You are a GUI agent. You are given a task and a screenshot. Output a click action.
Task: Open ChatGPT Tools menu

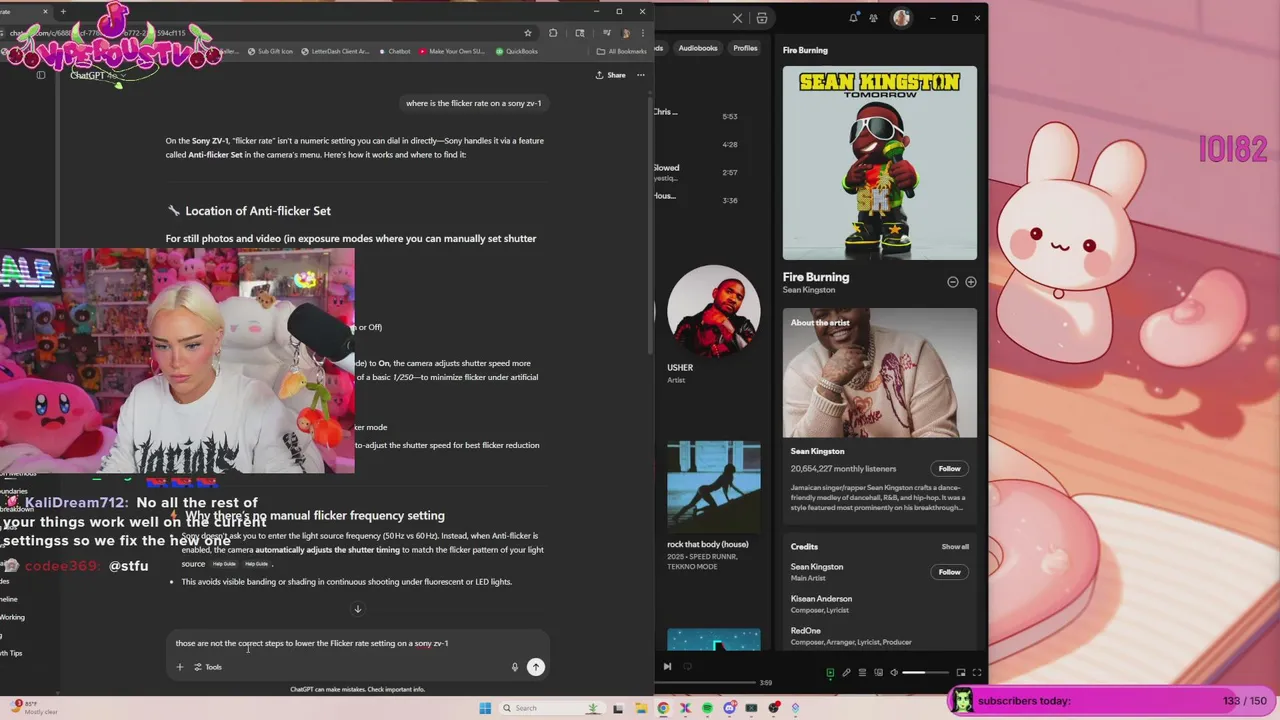[x=208, y=667]
